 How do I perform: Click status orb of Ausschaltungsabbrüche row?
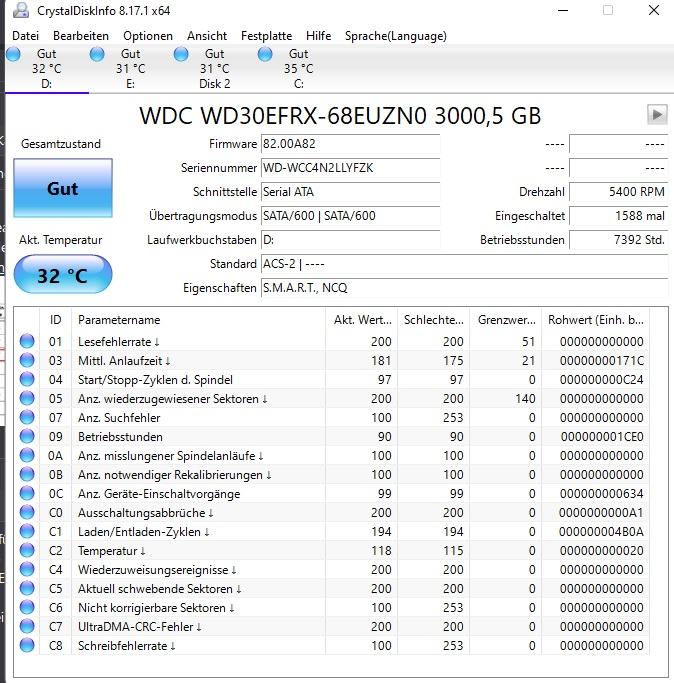(x=27, y=512)
